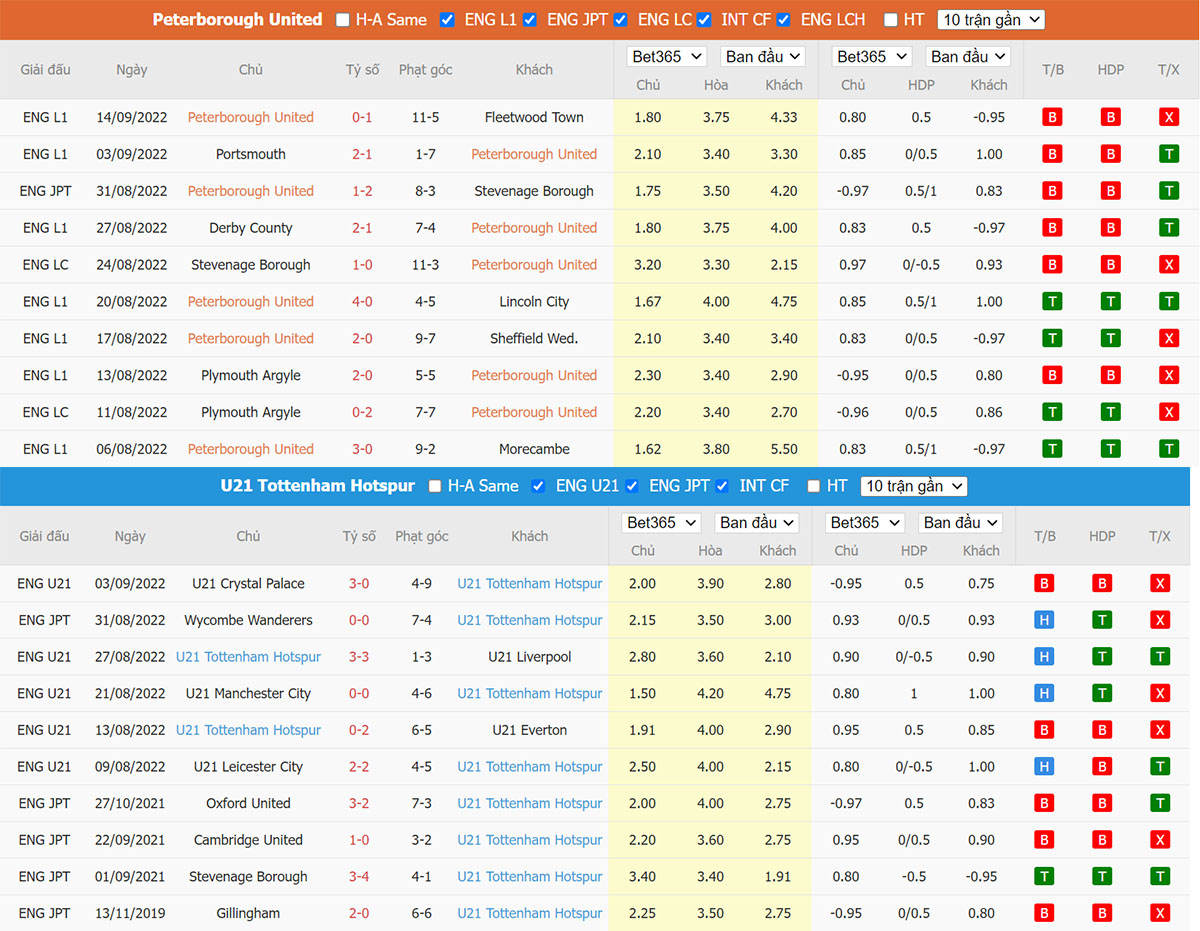Open the 10 trận gần dropdown for Peterborough
The height and width of the screenshot is (931, 1200).
[990, 20]
